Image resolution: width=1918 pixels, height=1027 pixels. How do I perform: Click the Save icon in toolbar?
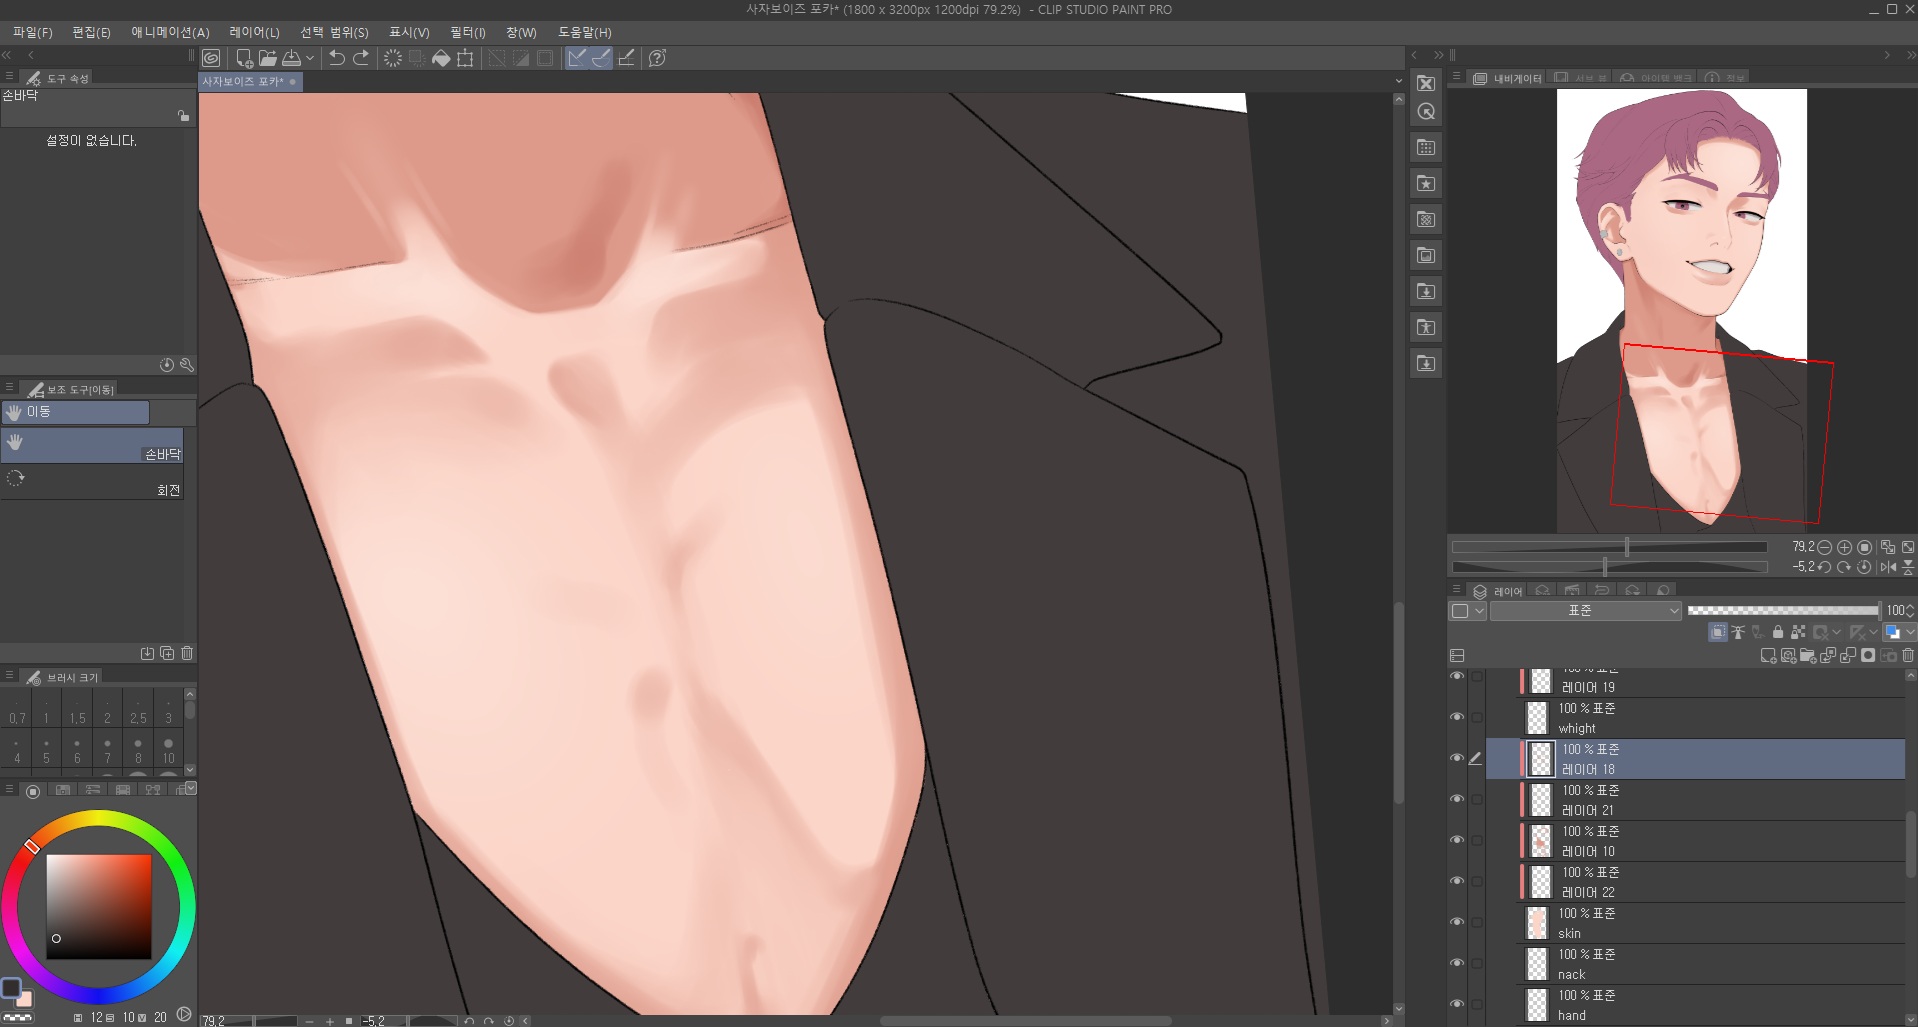click(x=292, y=58)
